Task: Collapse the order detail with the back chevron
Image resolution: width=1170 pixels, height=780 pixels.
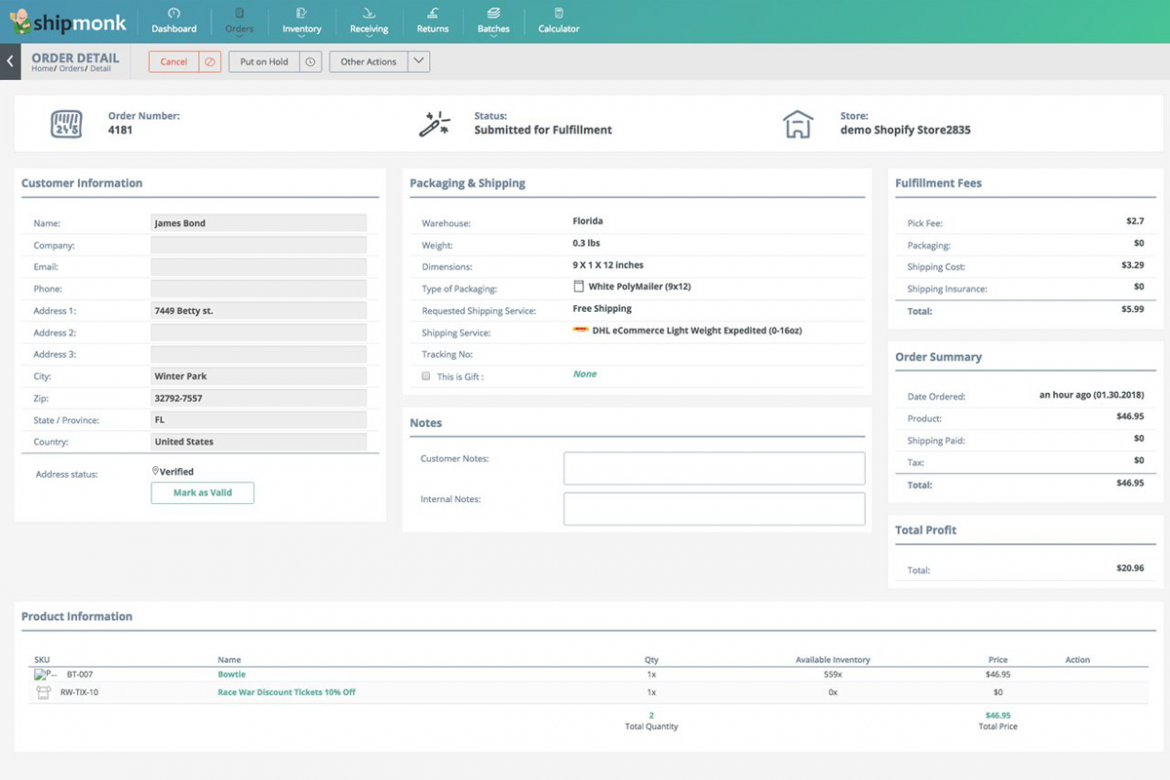Action: click(9, 61)
